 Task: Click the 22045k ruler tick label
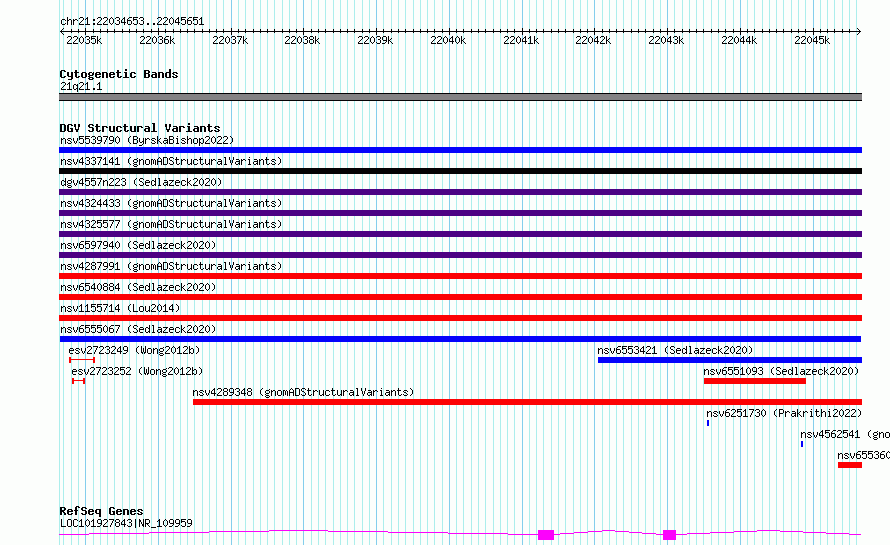click(812, 40)
